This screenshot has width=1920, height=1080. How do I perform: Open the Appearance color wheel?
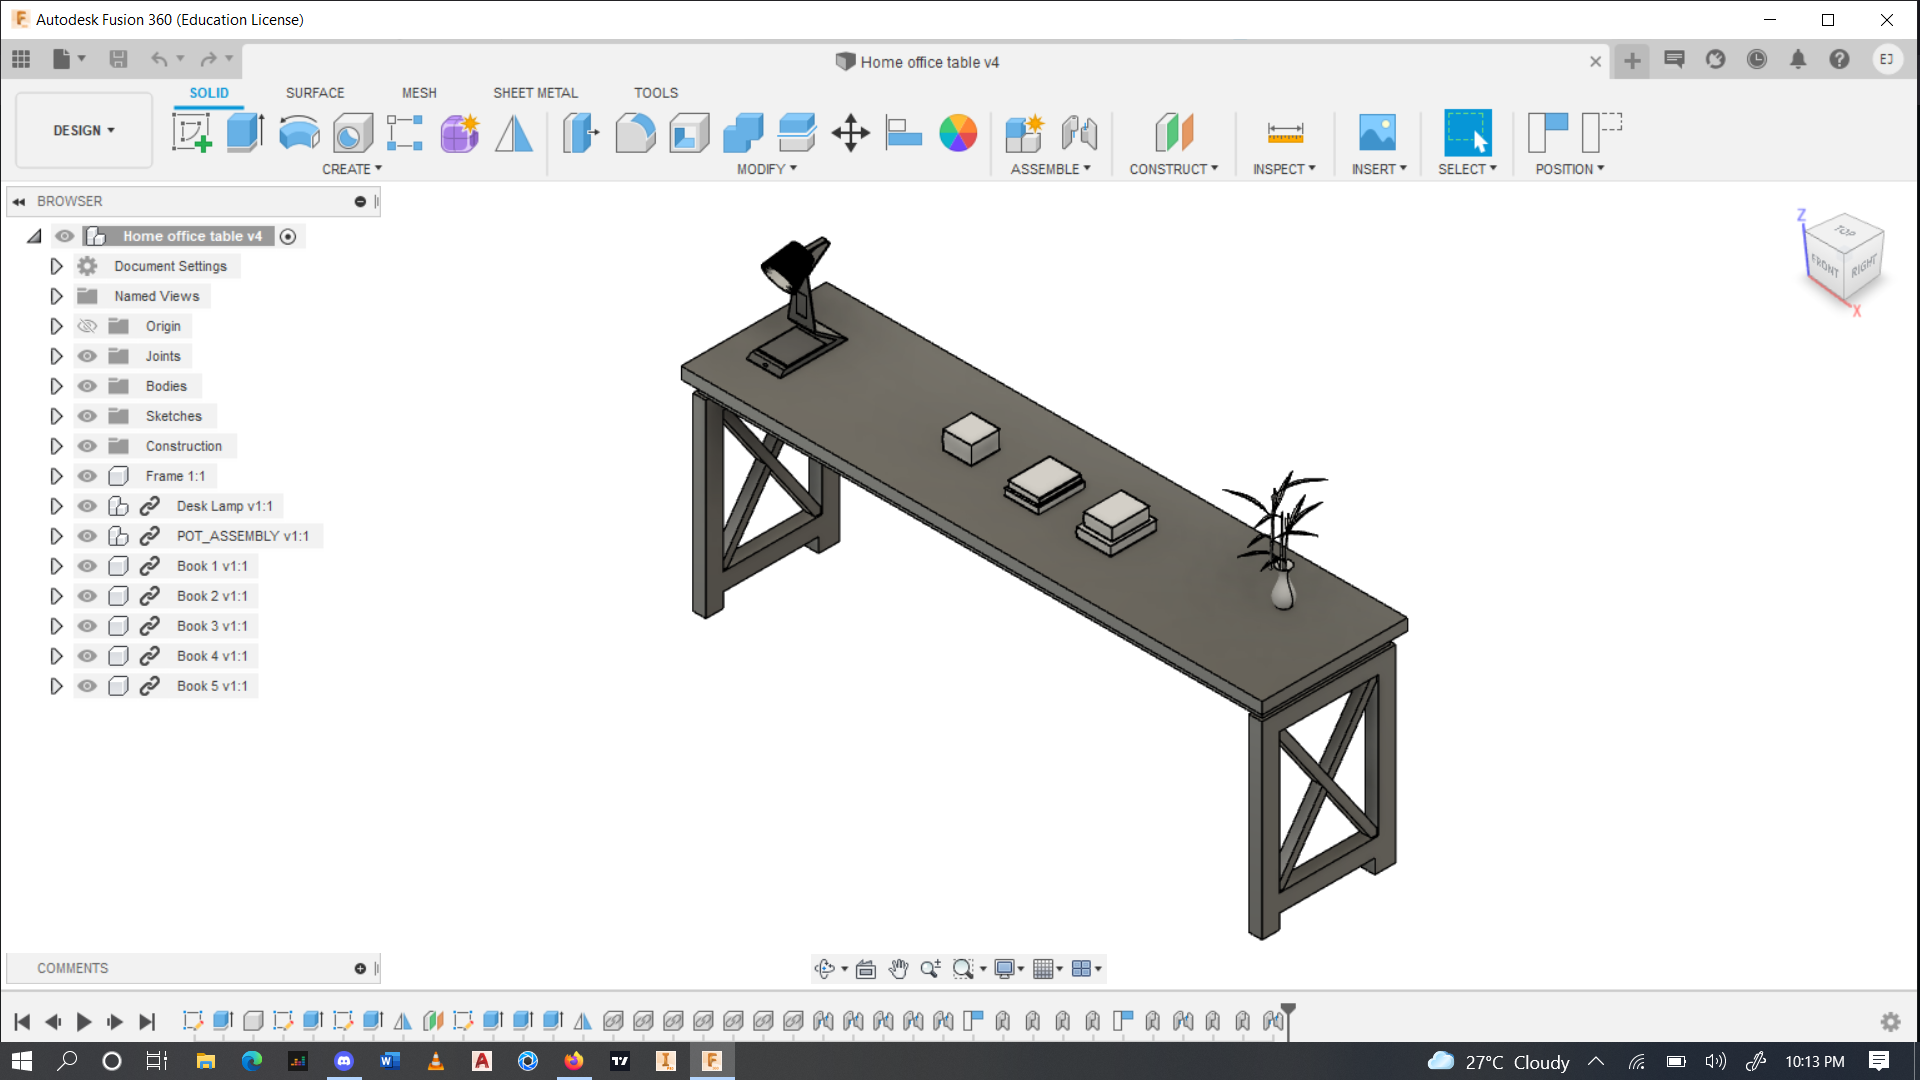[x=957, y=132]
